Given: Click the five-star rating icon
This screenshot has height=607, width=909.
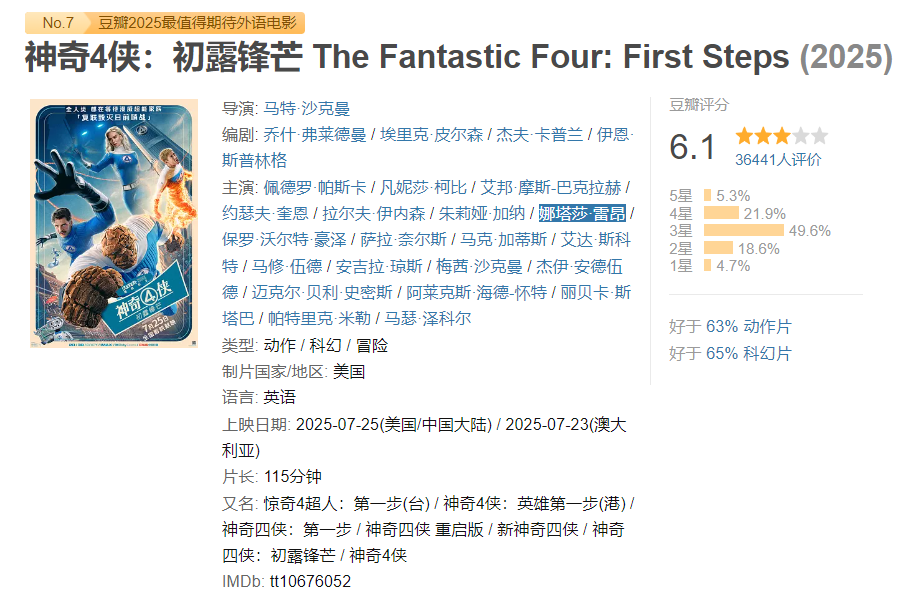Looking at the screenshot, I should pyautogui.click(x=781, y=136).
